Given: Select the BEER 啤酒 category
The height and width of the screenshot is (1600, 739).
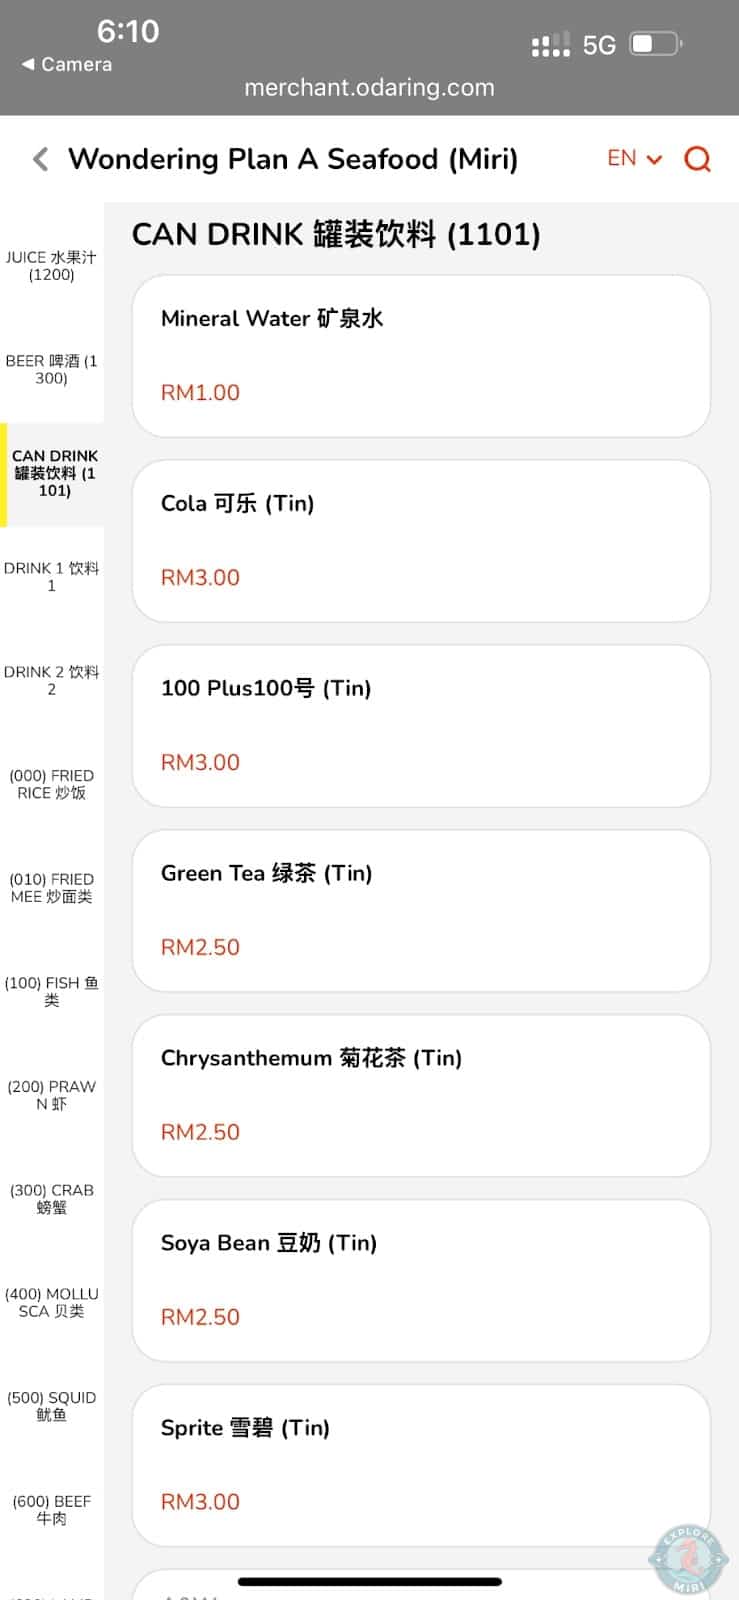Looking at the screenshot, I should coord(51,369).
